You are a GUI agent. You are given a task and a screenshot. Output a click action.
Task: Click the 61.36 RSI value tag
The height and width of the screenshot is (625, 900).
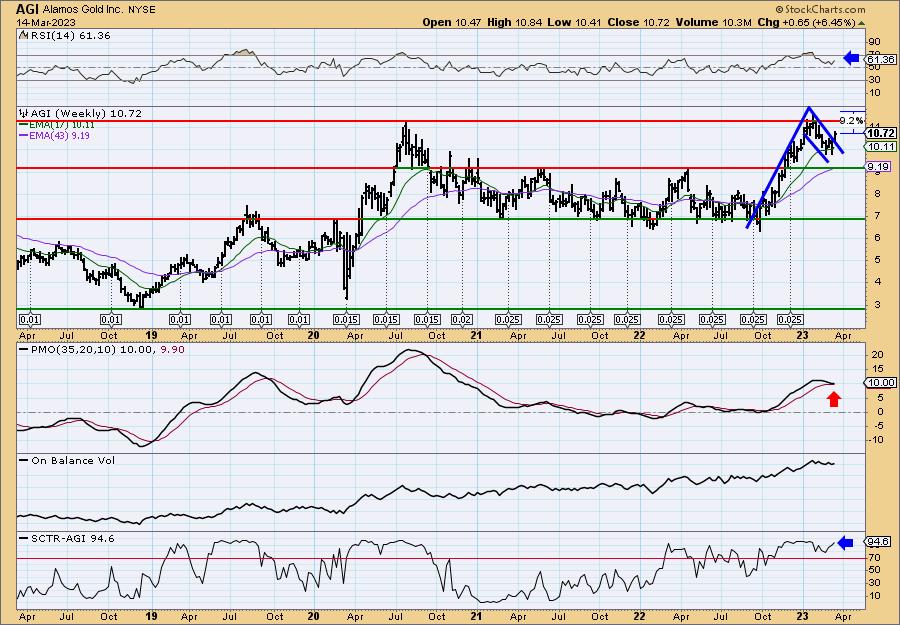[879, 60]
